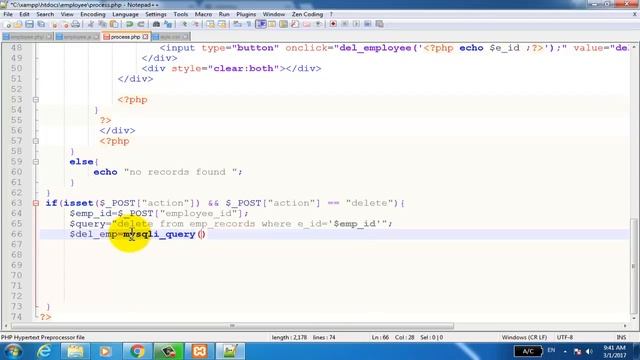Image resolution: width=640 pixels, height=360 pixels.
Task: Toggle the highlighted Indent Guide button
Action: [260, 24]
